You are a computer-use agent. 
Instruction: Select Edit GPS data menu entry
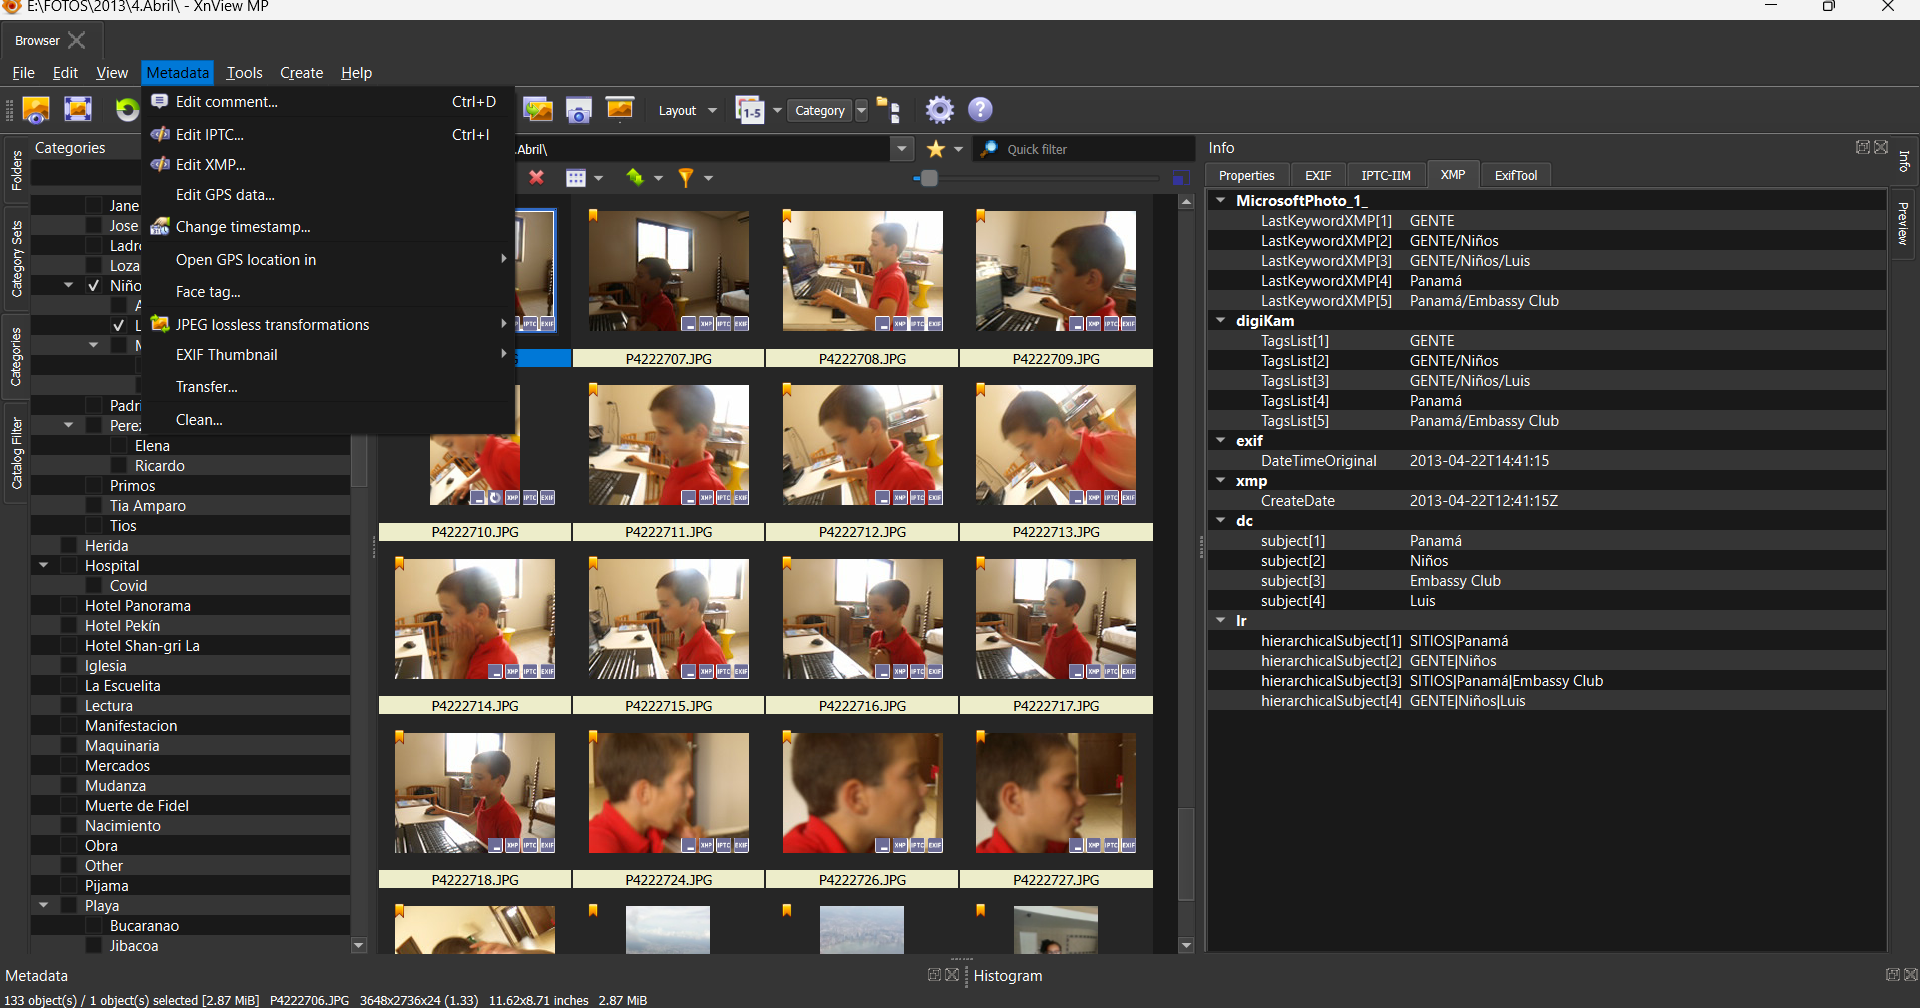coord(225,195)
